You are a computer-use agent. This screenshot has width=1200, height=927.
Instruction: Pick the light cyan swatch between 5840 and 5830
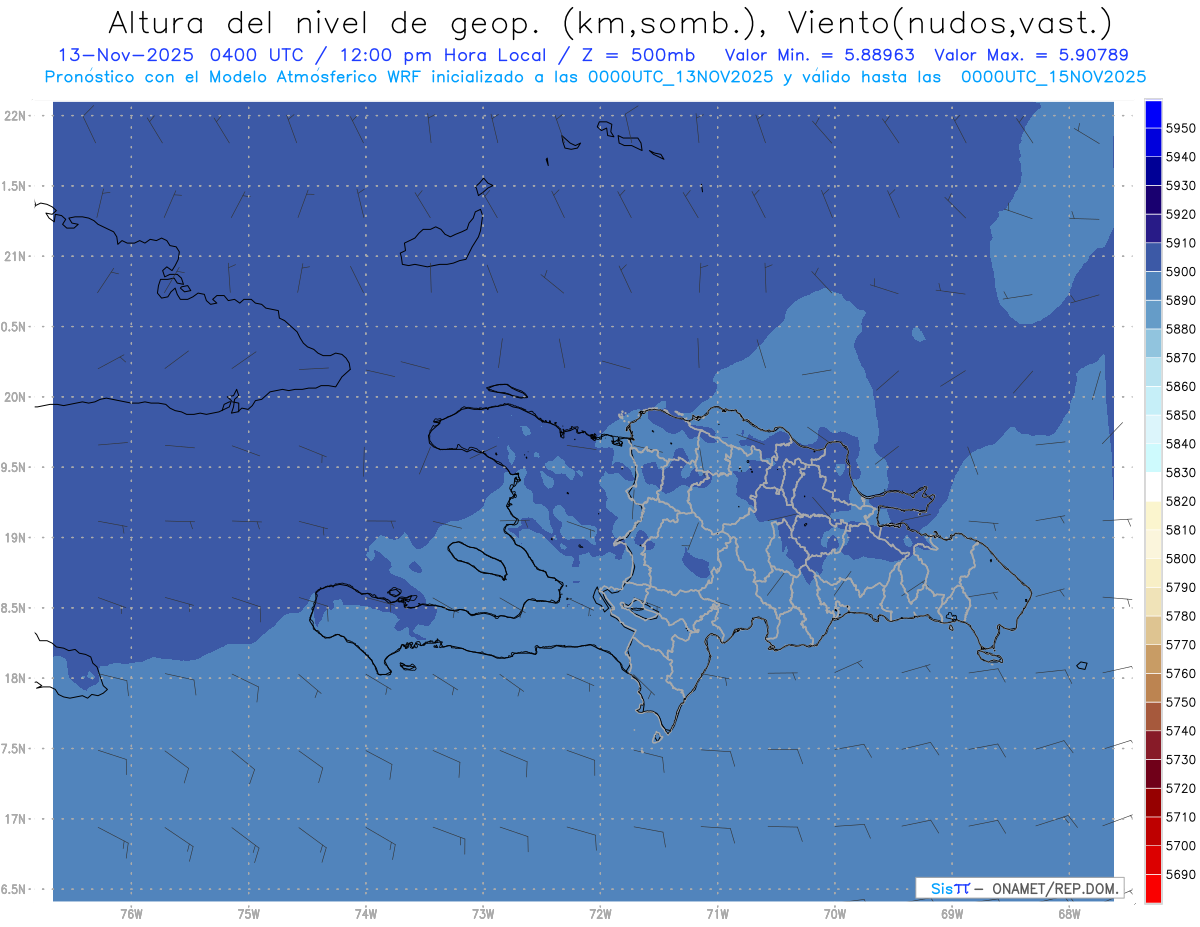pos(1152,458)
